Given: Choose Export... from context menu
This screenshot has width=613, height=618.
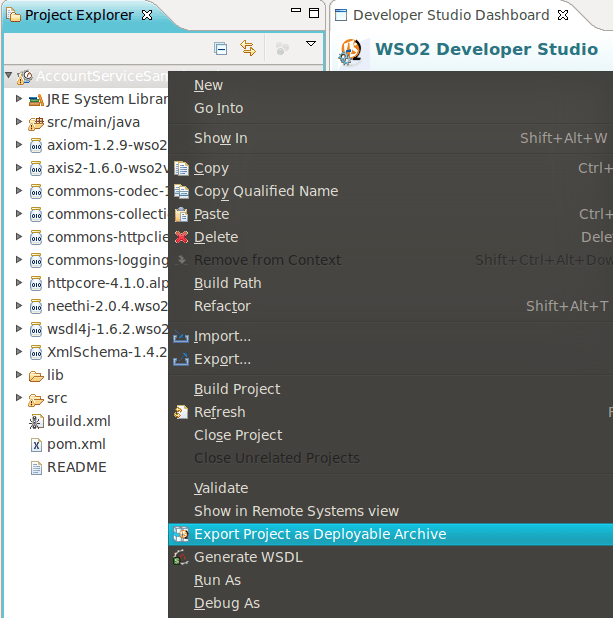Looking at the screenshot, I should click(x=391, y=359).
